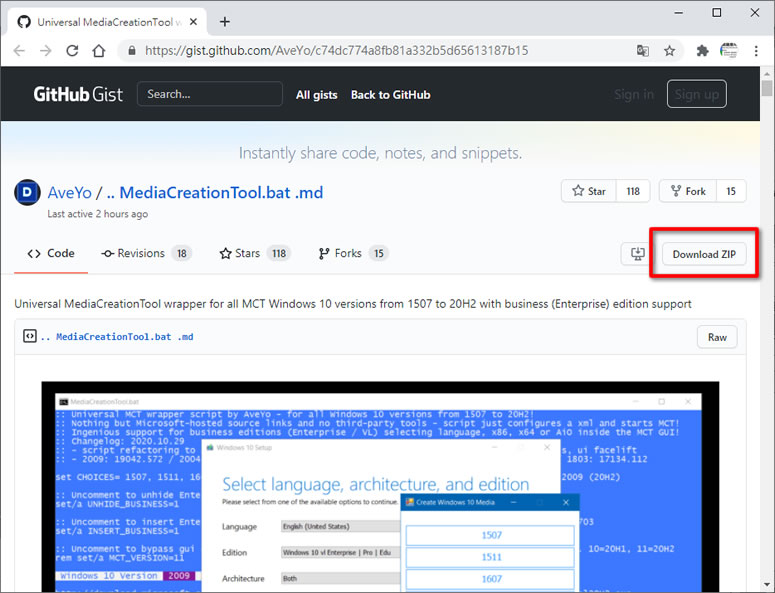The height and width of the screenshot is (593, 775).
Task: Download the gist with Download ZIP
Action: [704, 254]
